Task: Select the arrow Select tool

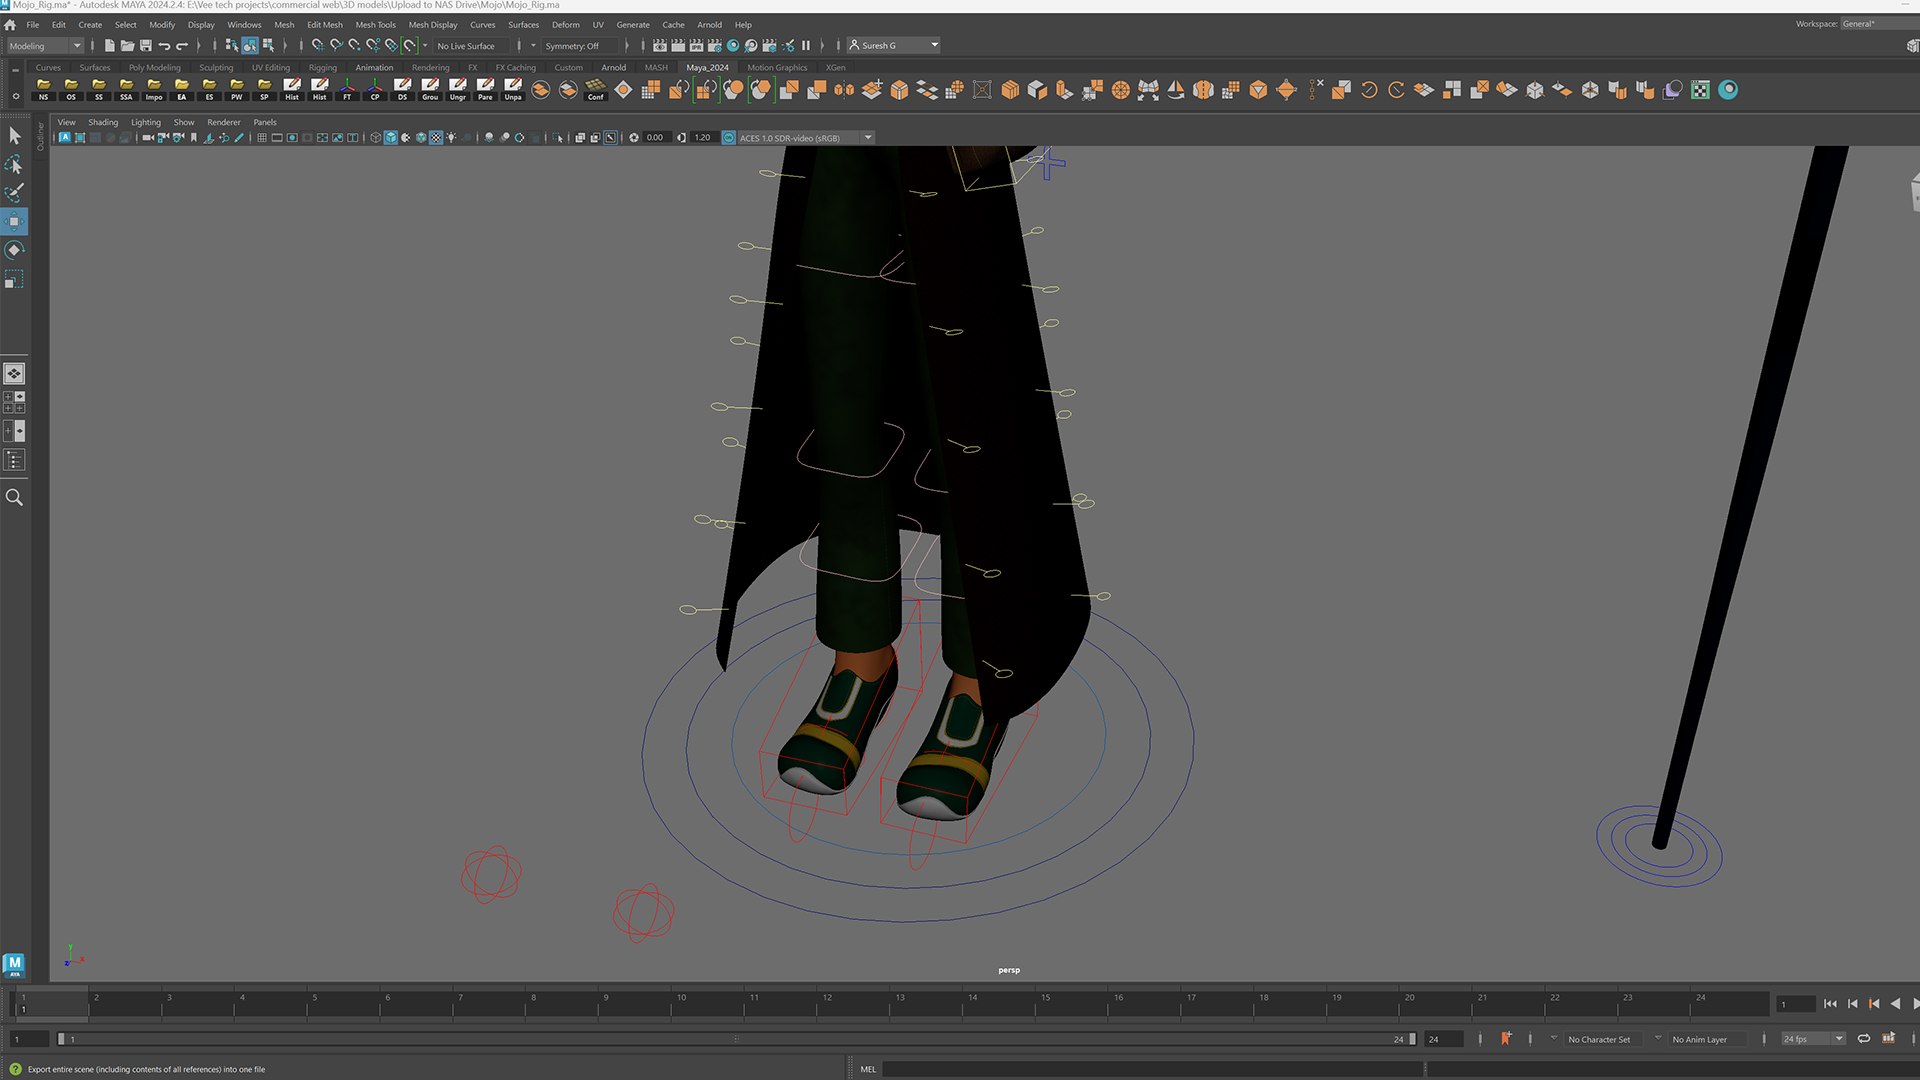Action: (14, 135)
